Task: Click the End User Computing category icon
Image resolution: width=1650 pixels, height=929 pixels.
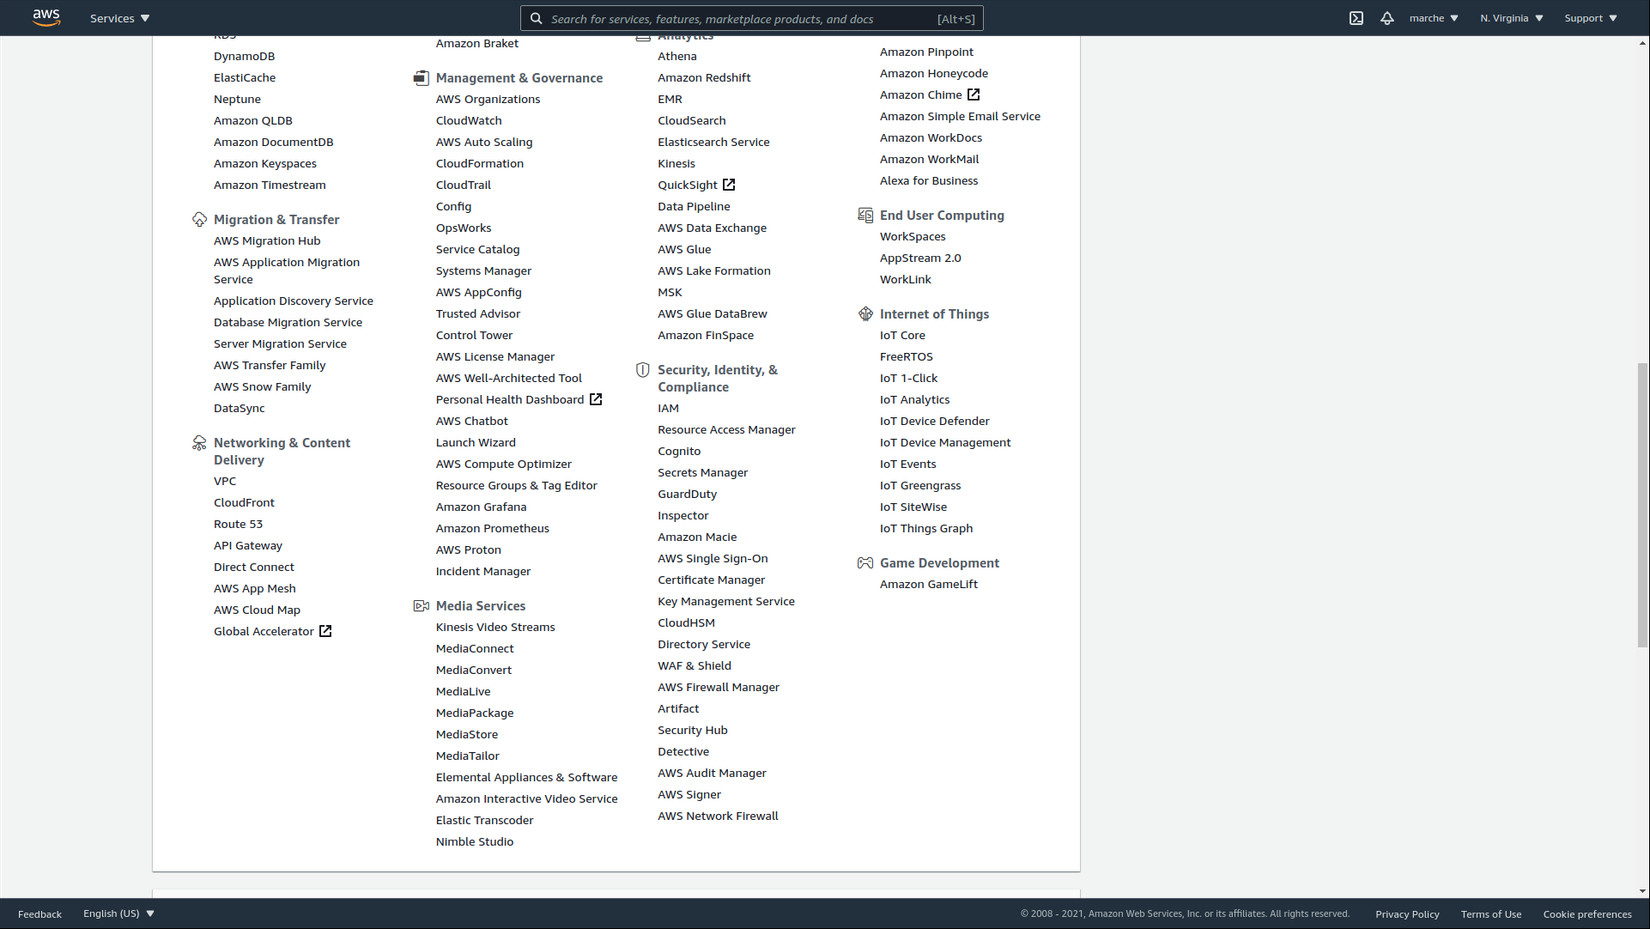Action: pyautogui.click(x=865, y=215)
